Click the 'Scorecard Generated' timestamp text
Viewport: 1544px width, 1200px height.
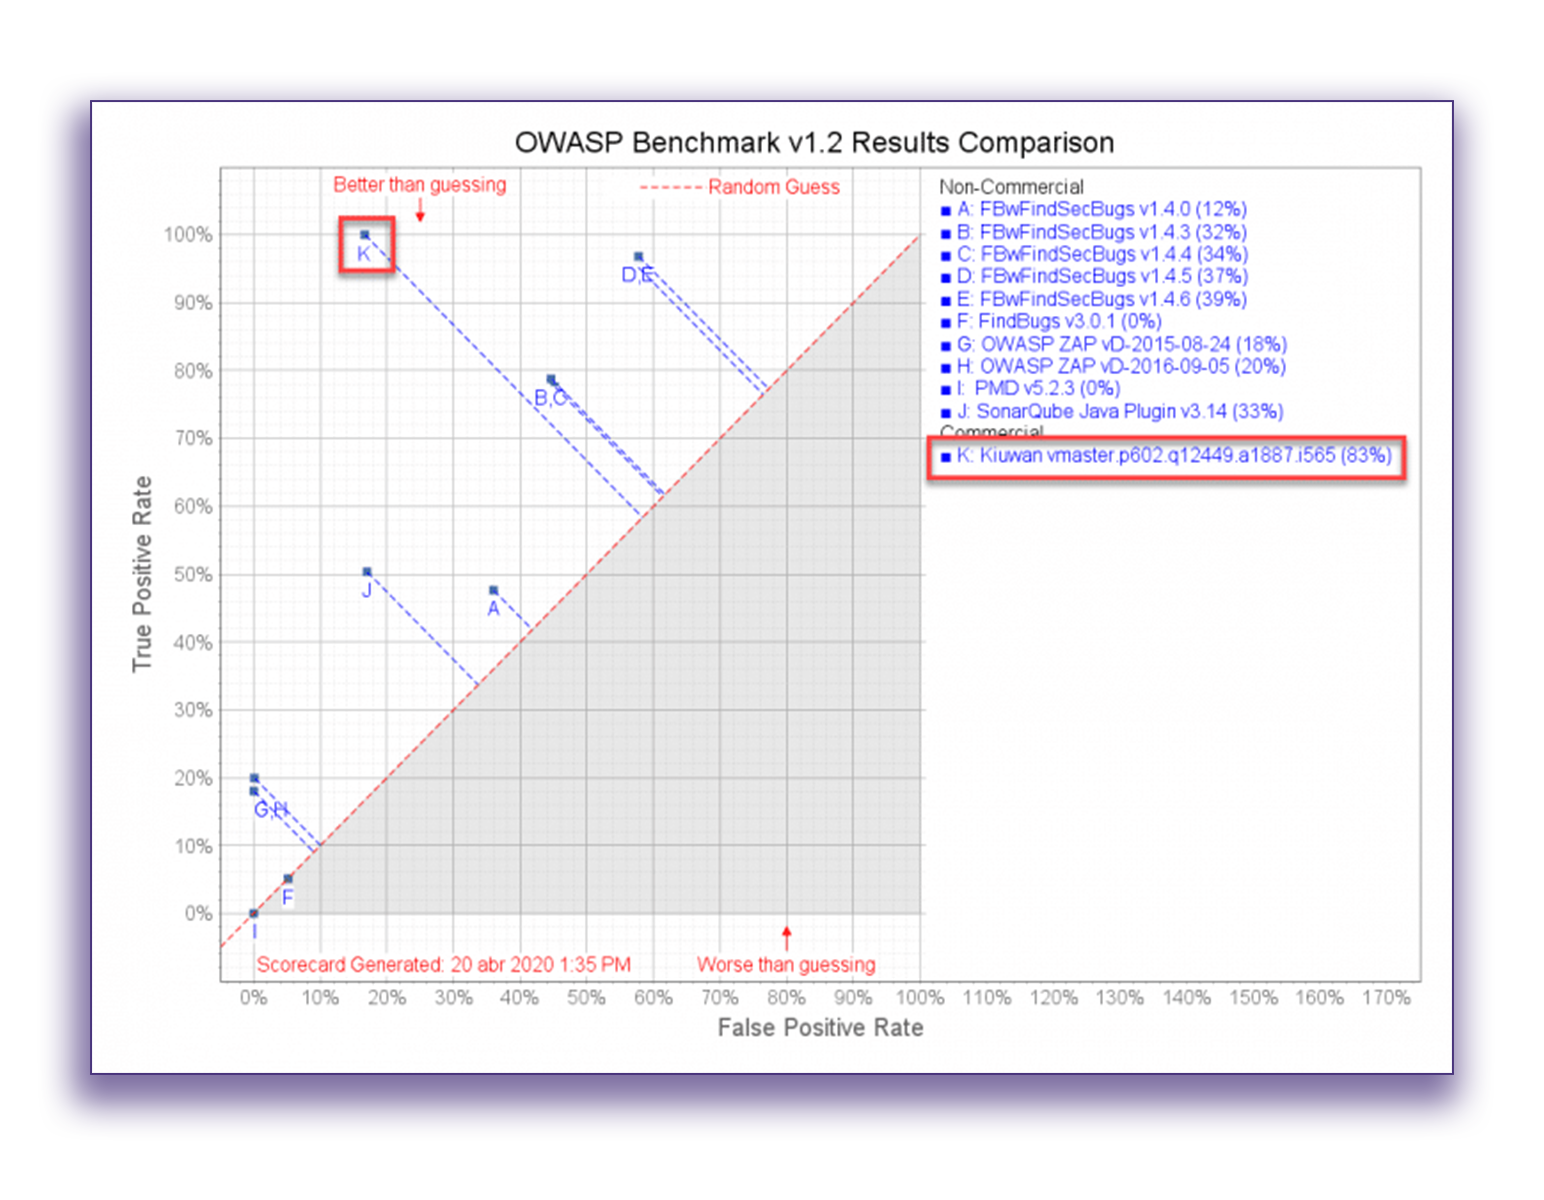(x=444, y=965)
